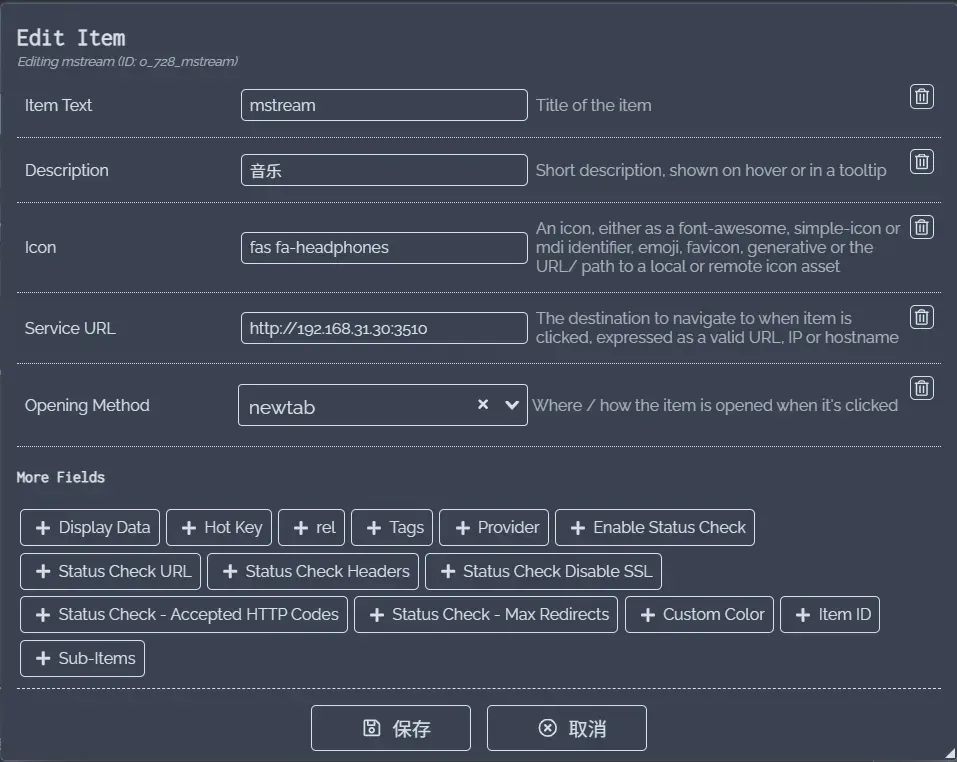Click the trash icon beside the Icon field
The width and height of the screenshot is (957, 762).
[921, 227]
